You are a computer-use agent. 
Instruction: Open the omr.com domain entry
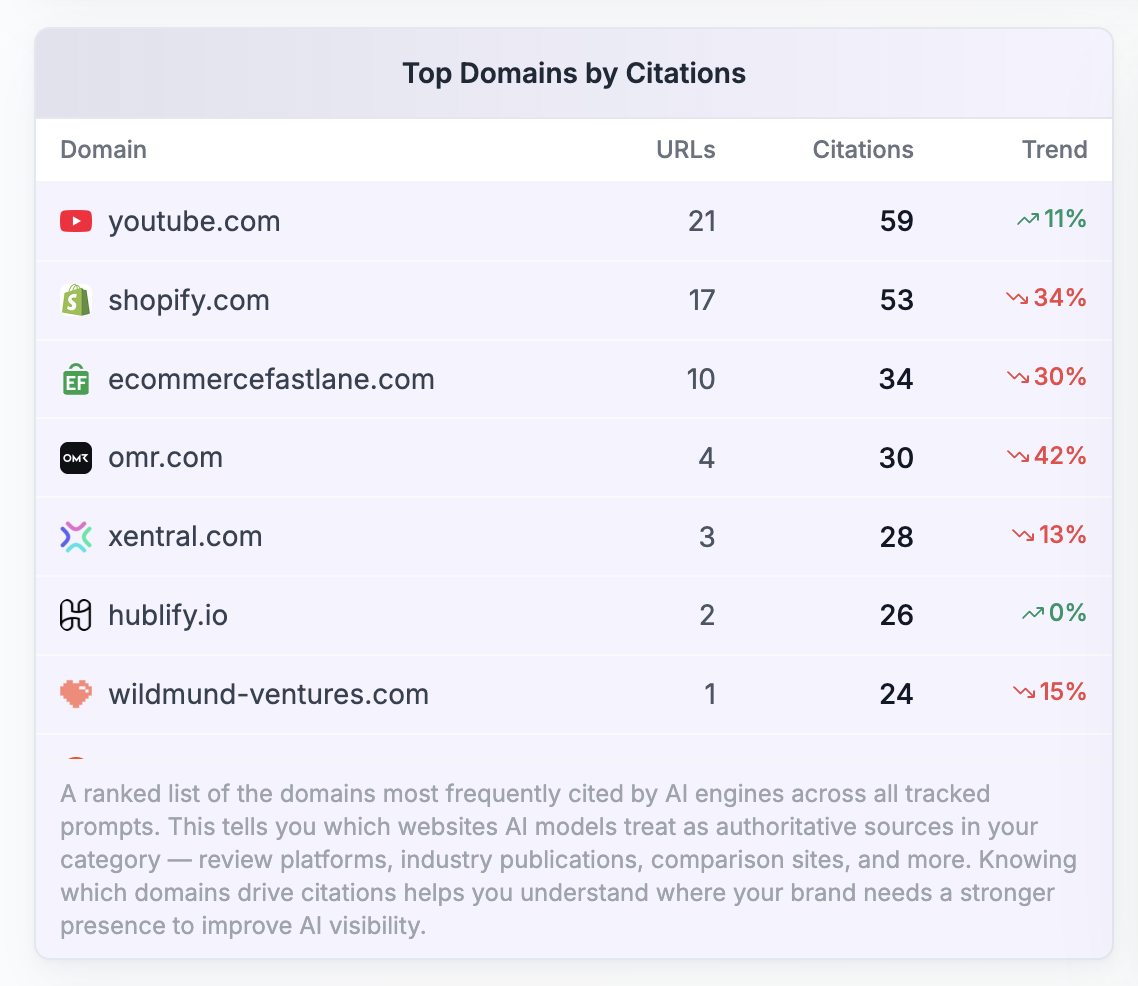[x=165, y=458]
